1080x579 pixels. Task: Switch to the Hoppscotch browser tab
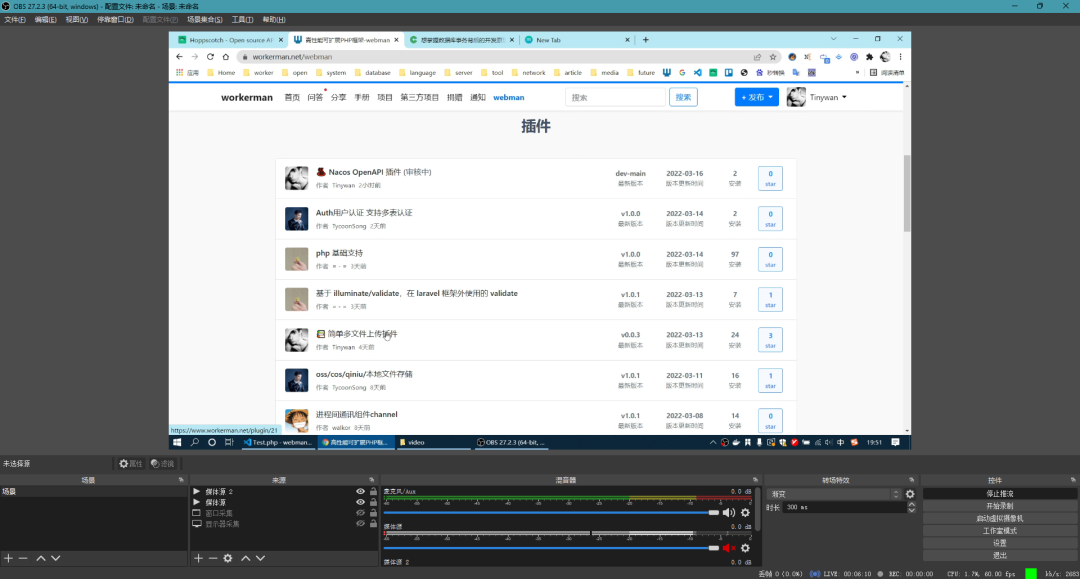(225, 40)
